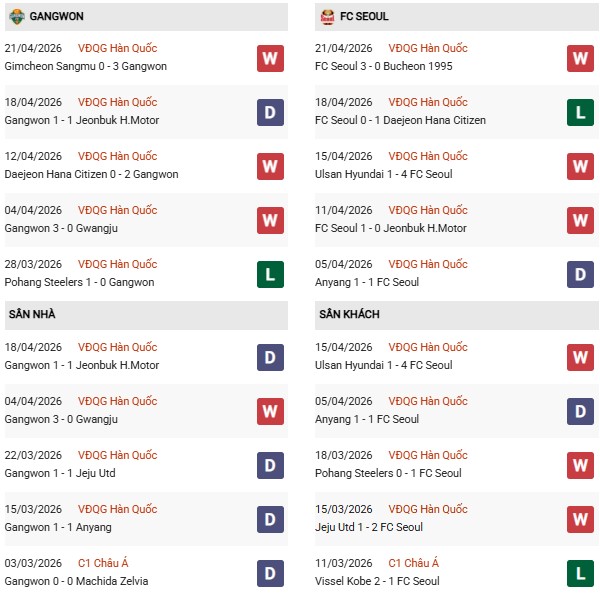Click D badge for 18/04 Gangwon recent form row

(x=270, y=112)
